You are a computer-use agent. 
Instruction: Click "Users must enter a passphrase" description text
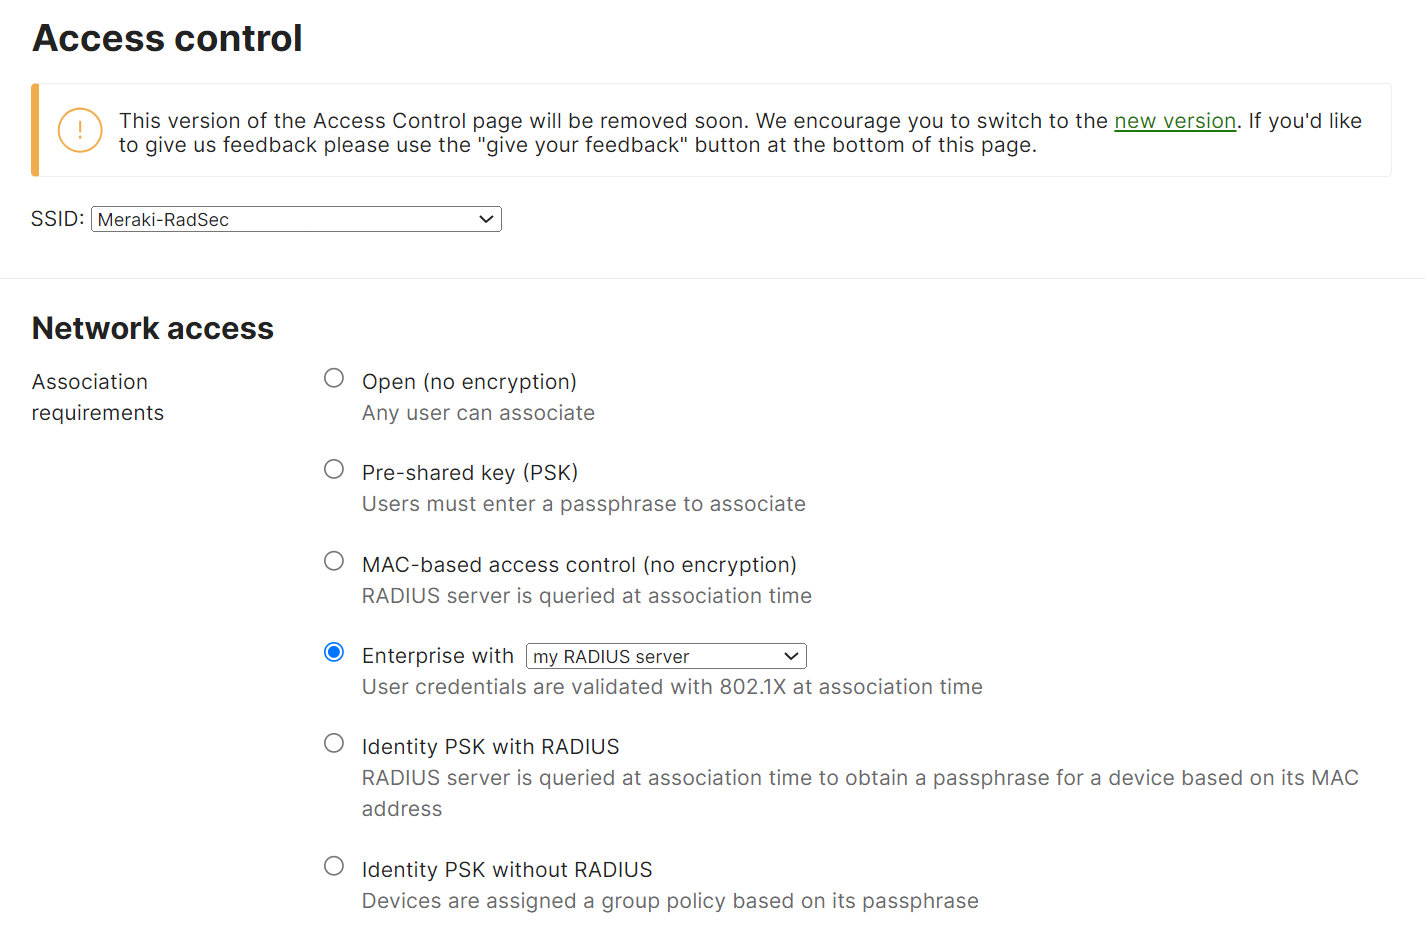point(583,504)
